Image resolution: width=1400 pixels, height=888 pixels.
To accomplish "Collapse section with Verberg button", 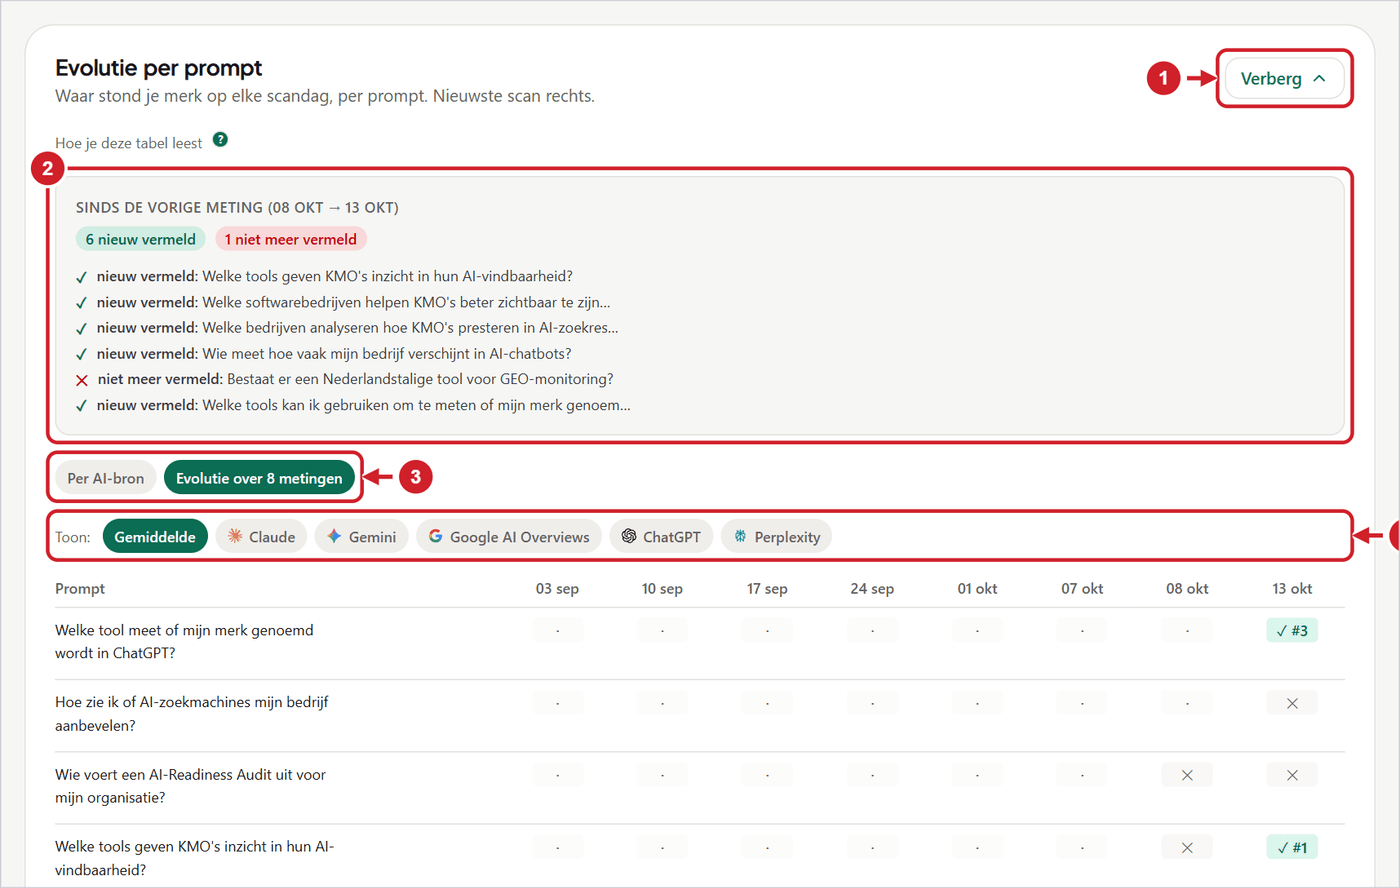I will coord(1284,78).
